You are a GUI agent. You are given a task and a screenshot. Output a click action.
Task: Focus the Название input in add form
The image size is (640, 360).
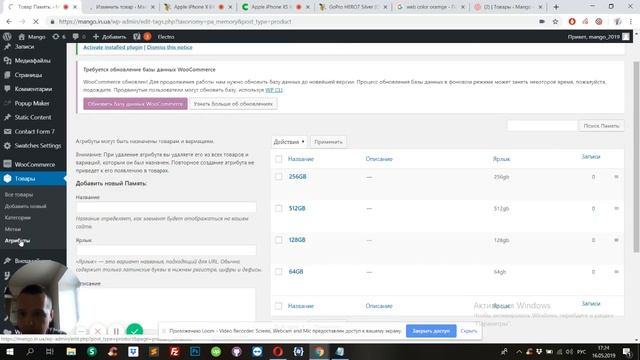coord(166,207)
